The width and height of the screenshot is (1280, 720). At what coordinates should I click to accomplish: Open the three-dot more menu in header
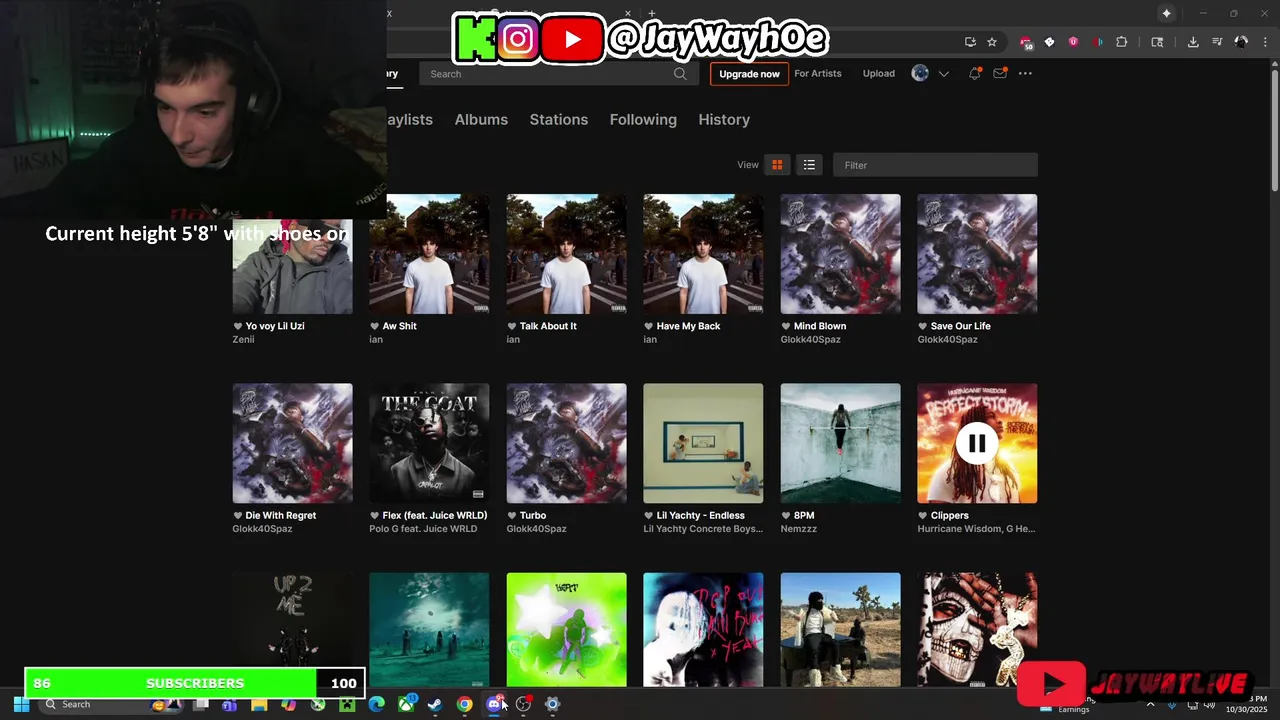tap(1025, 73)
